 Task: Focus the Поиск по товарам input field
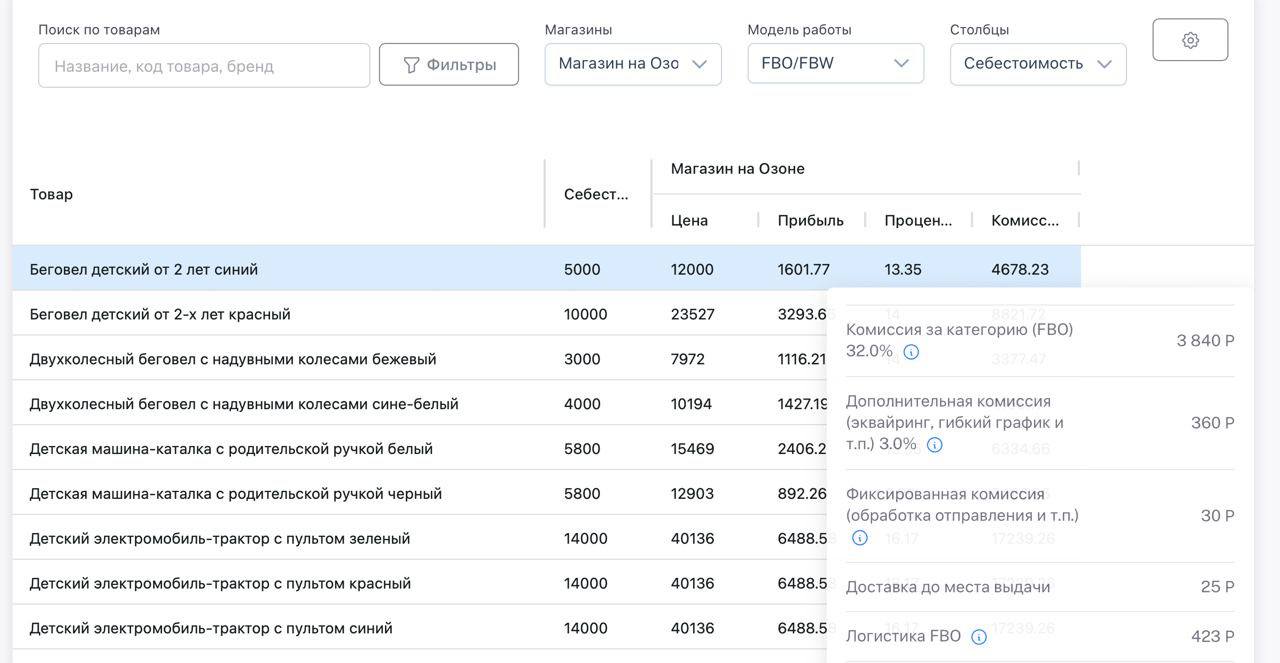(x=204, y=65)
